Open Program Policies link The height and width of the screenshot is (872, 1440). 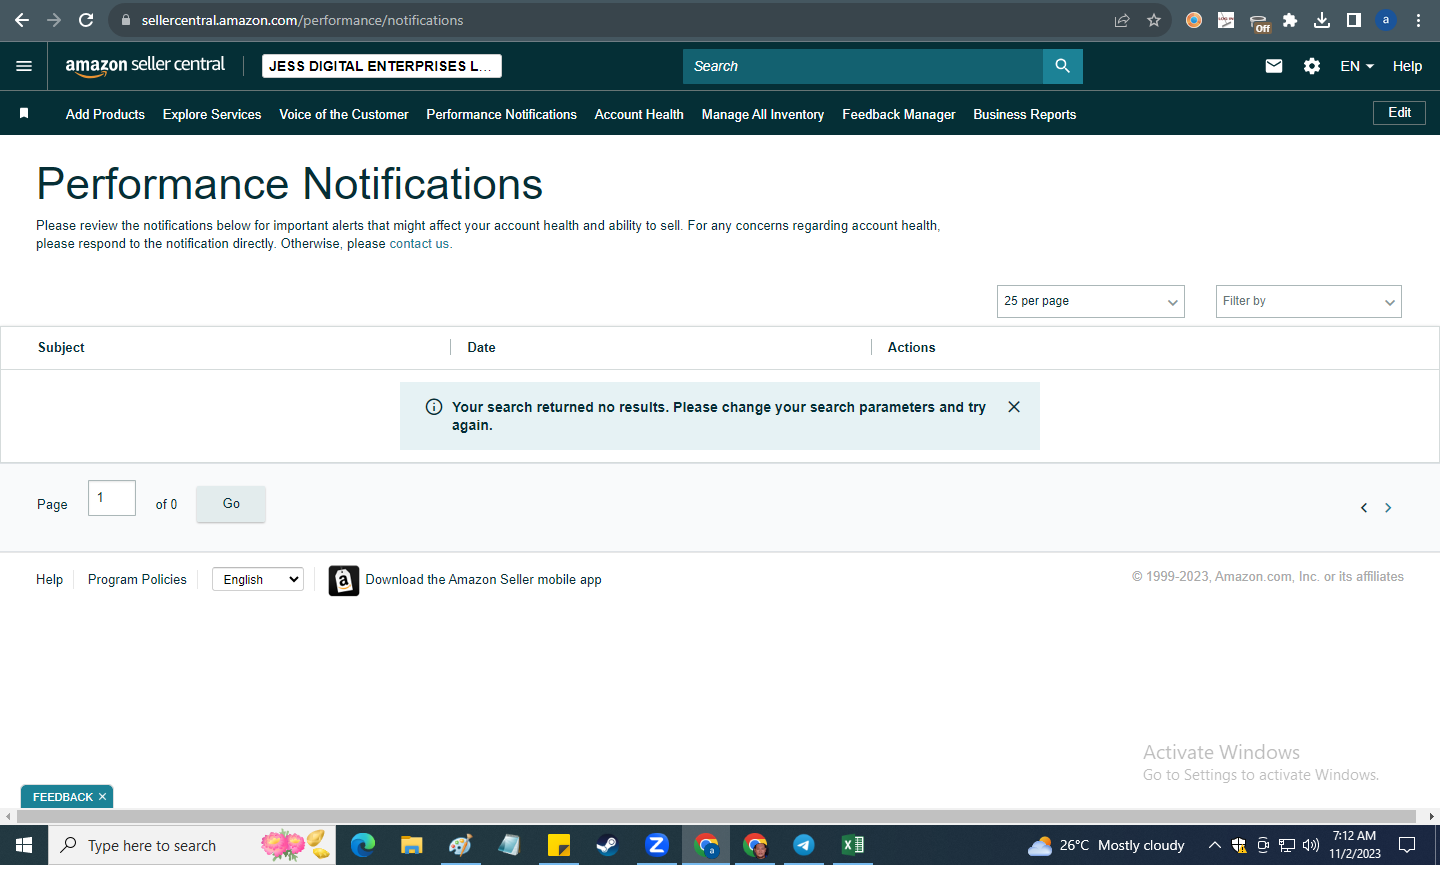click(x=137, y=580)
